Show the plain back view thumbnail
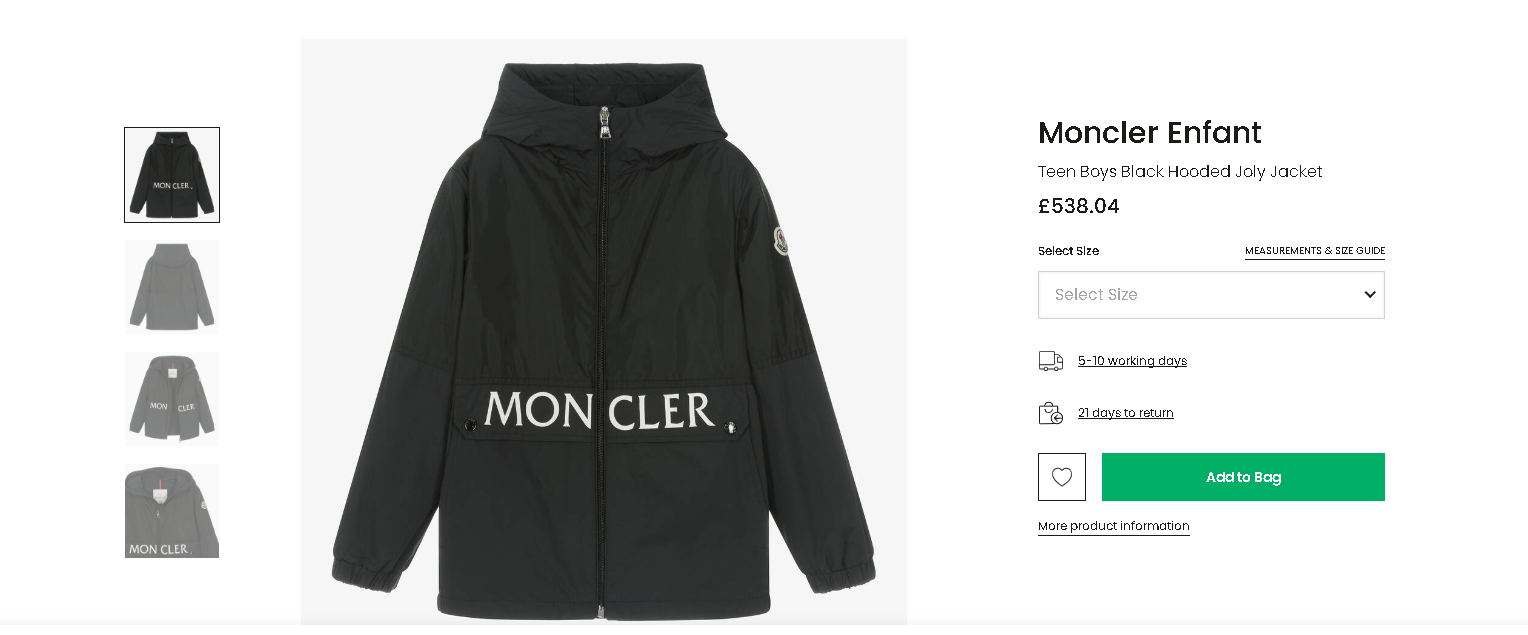The height and width of the screenshot is (635, 1528). click(172, 287)
